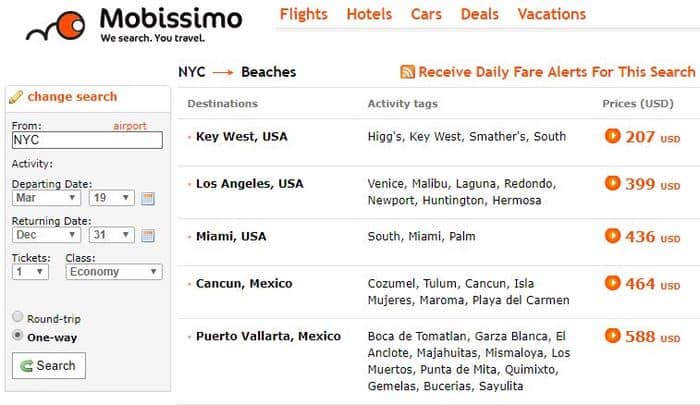Click orange arrow icon for Cancun price
The image size is (700, 405).
[612, 283]
